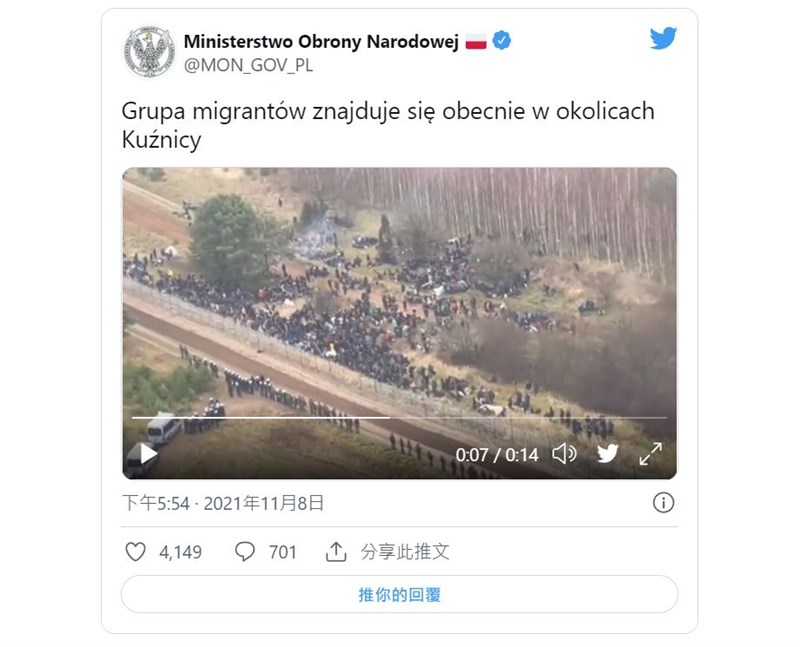Click the tweet text mentioning Kuźnicy

(388, 125)
